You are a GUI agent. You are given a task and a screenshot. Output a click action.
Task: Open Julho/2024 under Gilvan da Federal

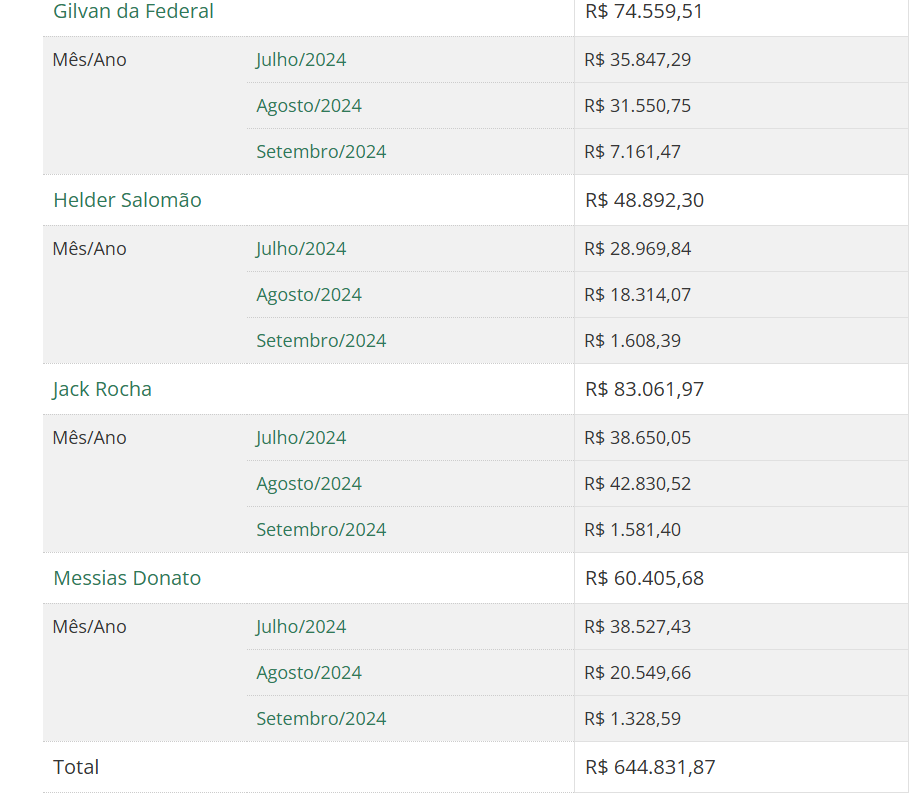[x=301, y=60]
